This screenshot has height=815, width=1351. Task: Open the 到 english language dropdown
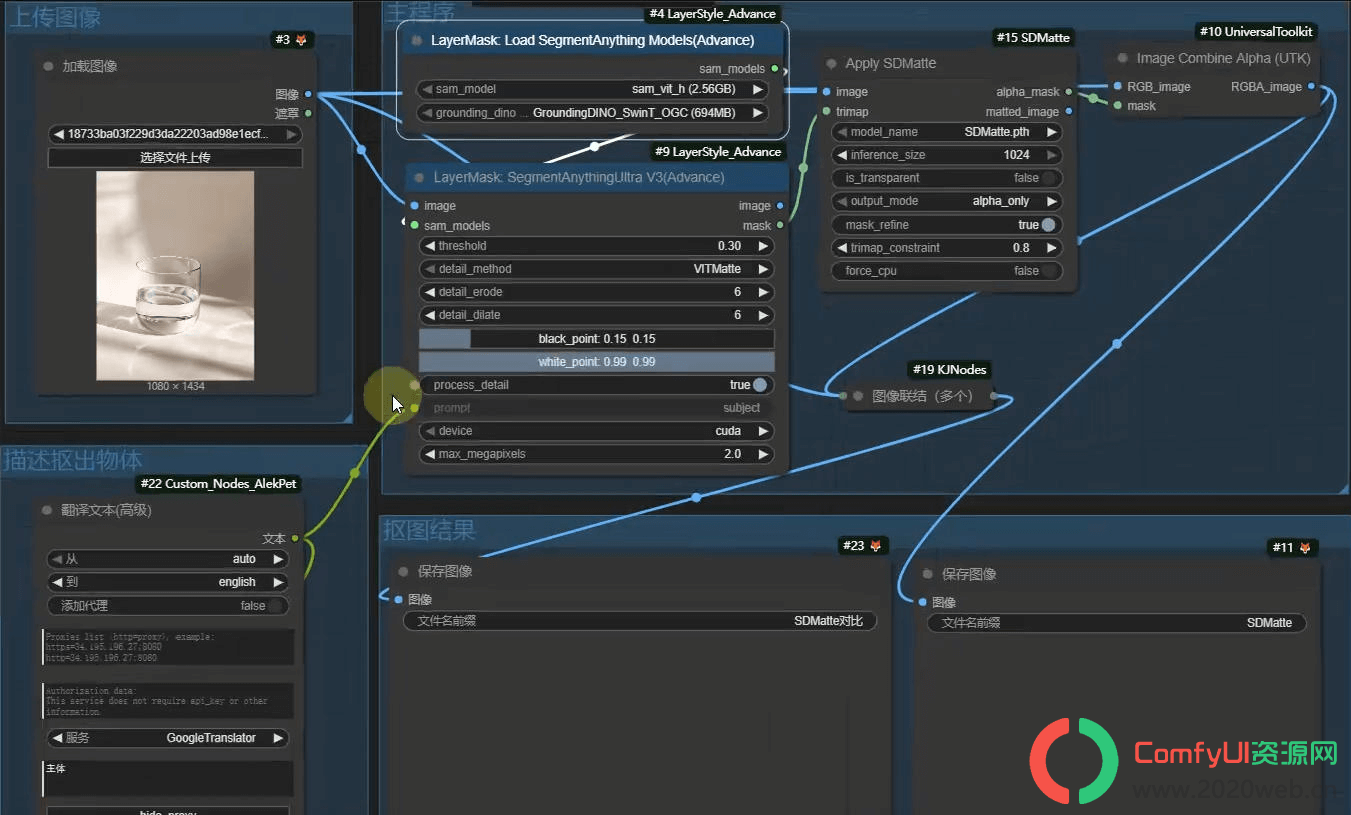[x=168, y=582]
